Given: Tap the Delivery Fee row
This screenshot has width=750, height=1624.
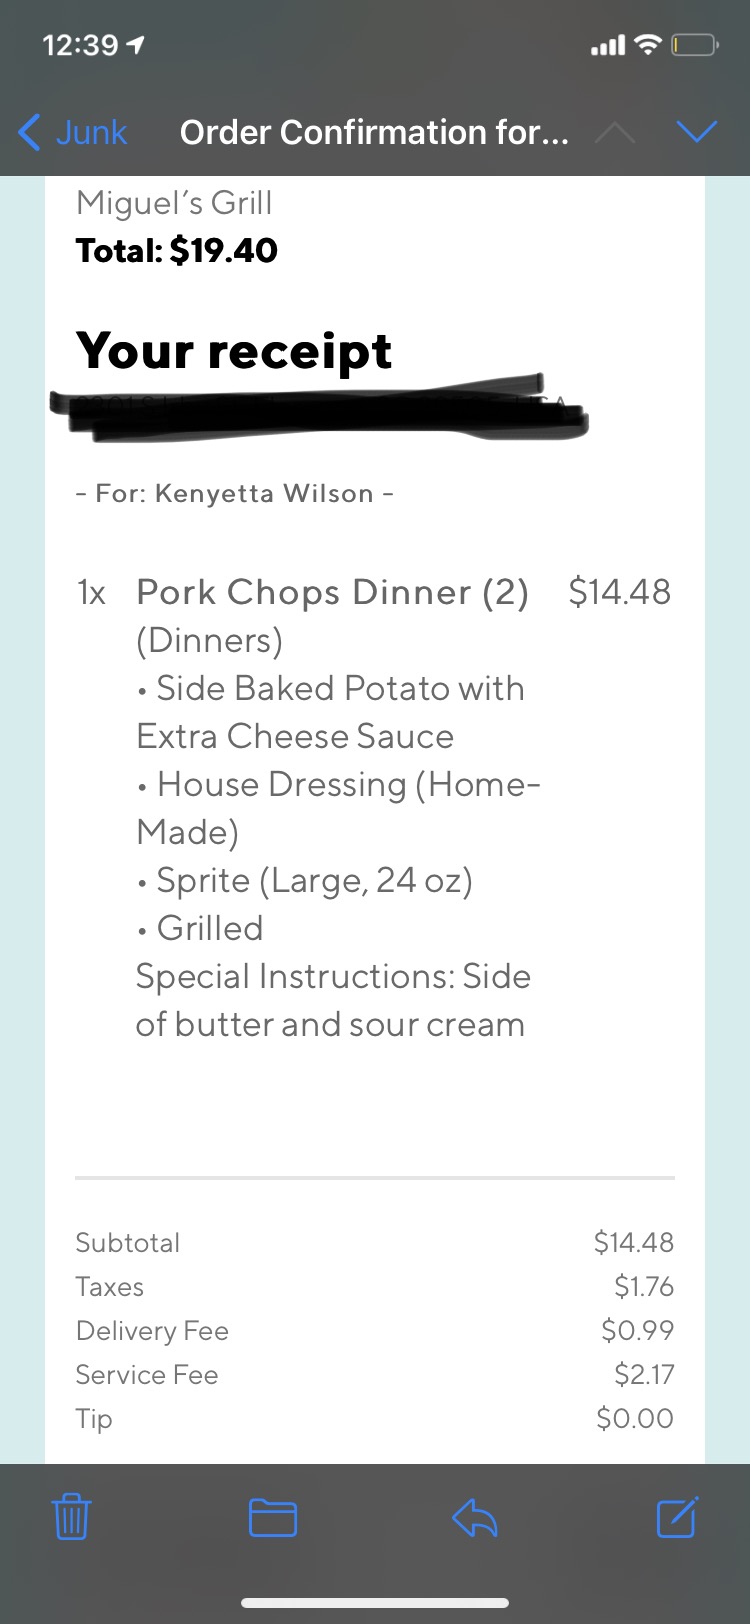Looking at the screenshot, I should tap(152, 1331).
